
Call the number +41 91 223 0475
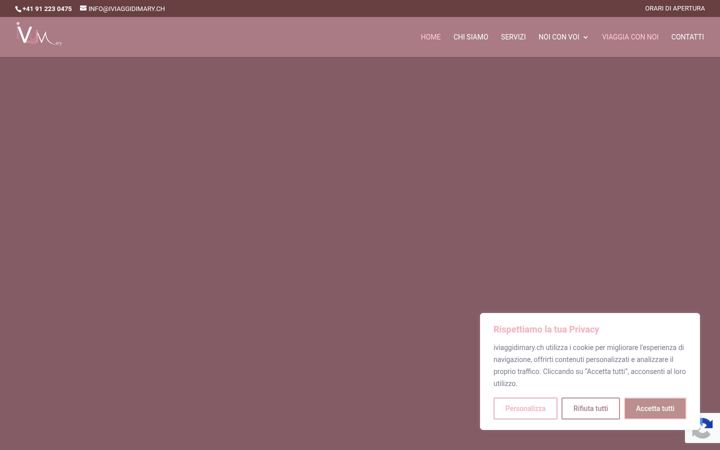pyautogui.click(x=47, y=9)
